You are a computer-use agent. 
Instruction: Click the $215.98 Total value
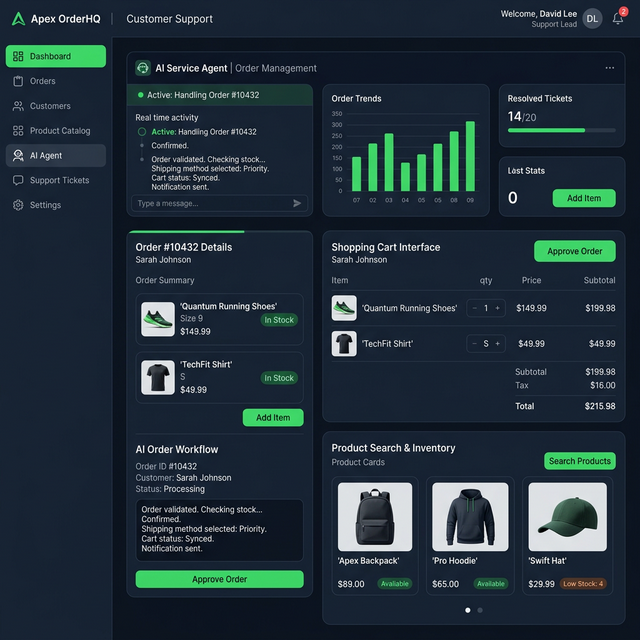[600, 406]
